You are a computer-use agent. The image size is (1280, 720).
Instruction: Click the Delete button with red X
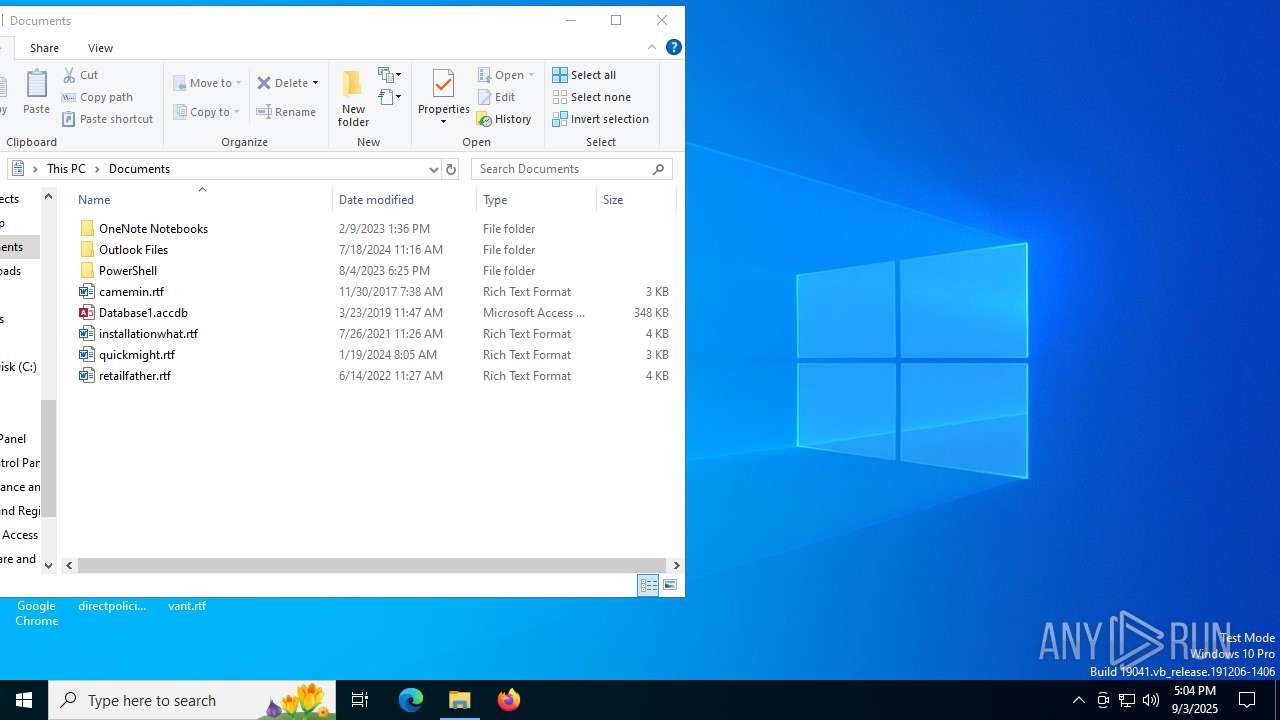tap(282, 83)
